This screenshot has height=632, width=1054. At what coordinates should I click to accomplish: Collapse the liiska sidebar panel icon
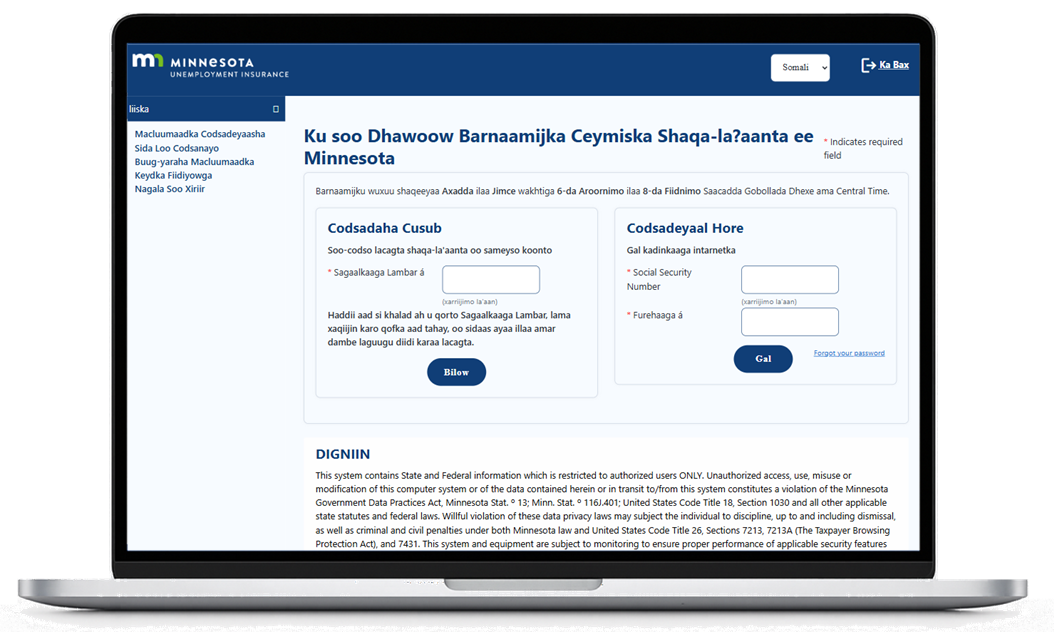(x=276, y=109)
